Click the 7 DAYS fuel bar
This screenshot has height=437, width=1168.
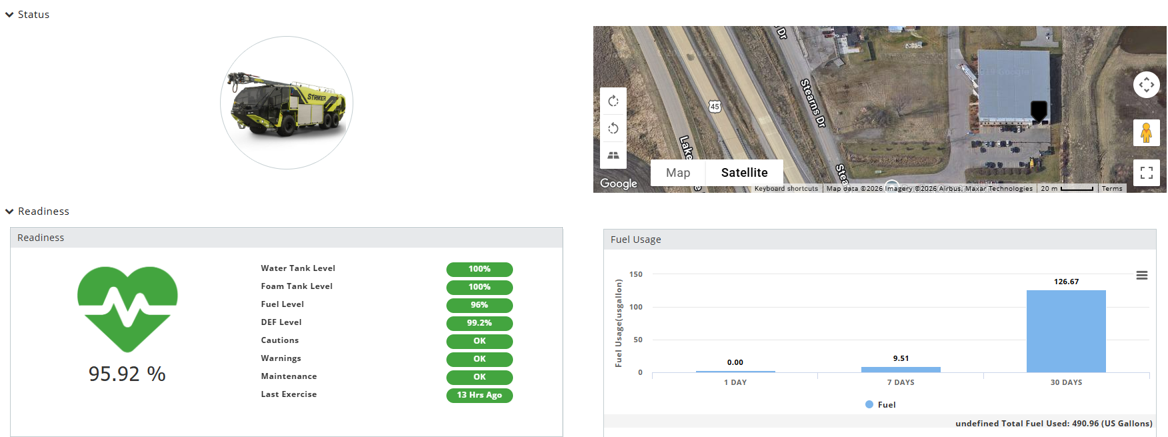(901, 369)
